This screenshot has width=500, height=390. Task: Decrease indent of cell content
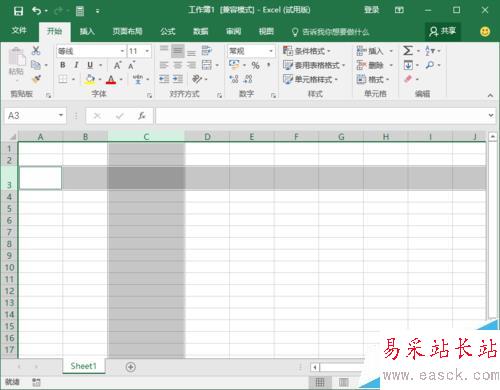click(x=164, y=79)
